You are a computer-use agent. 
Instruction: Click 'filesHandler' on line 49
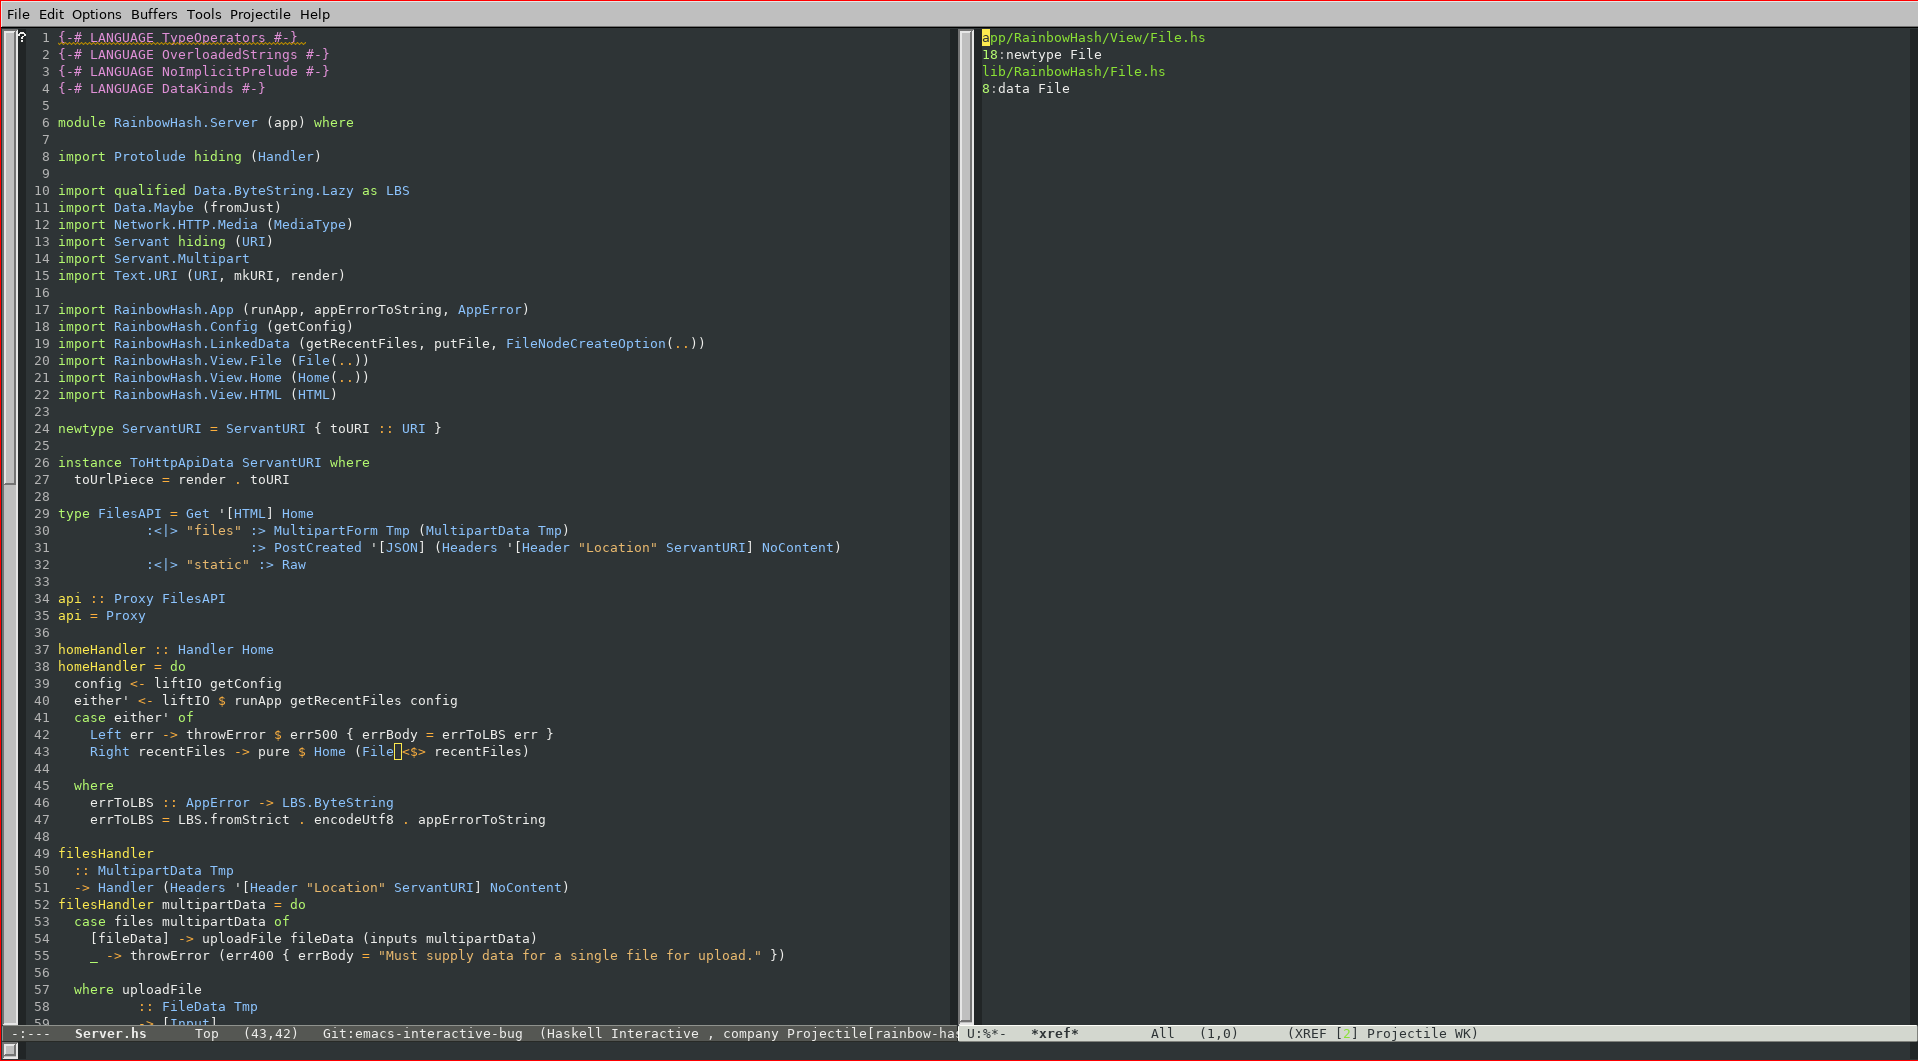click(105, 854)
